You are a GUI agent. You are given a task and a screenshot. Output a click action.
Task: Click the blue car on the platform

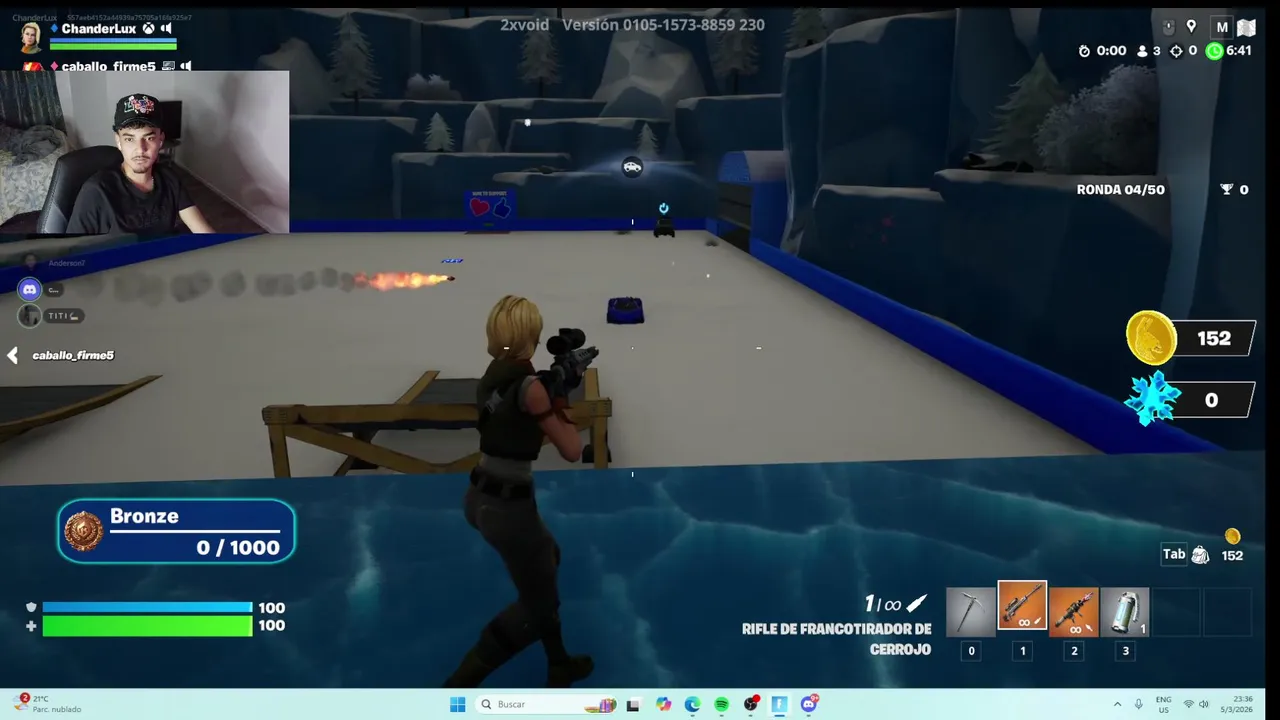(625, 311)
